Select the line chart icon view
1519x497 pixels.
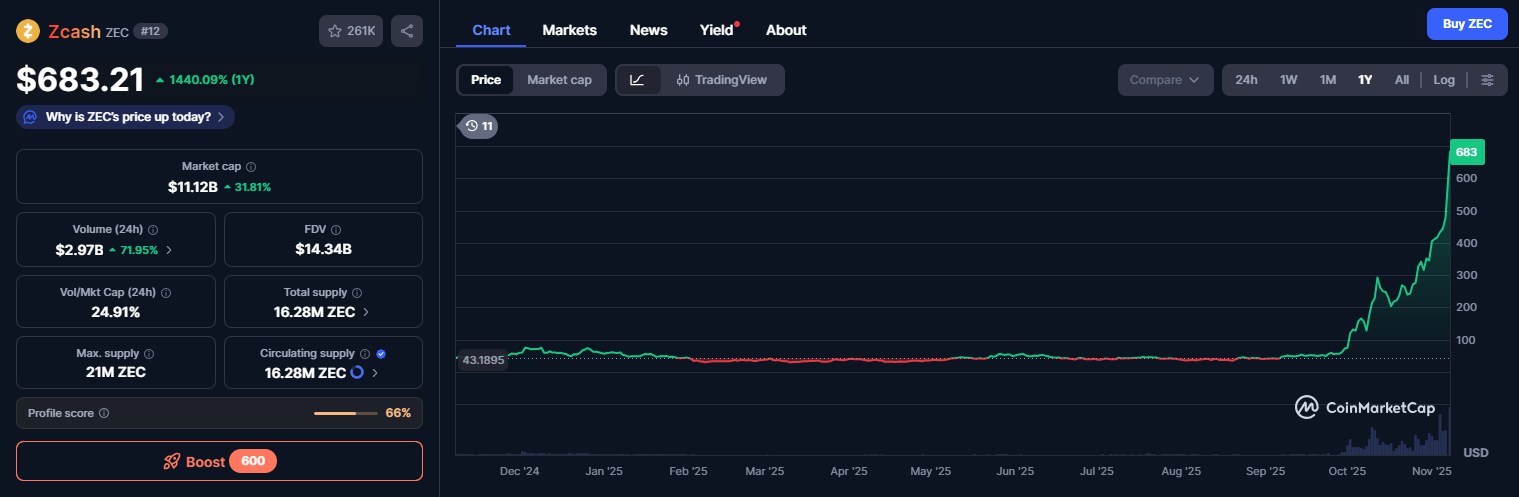click(x=638, y=80)
